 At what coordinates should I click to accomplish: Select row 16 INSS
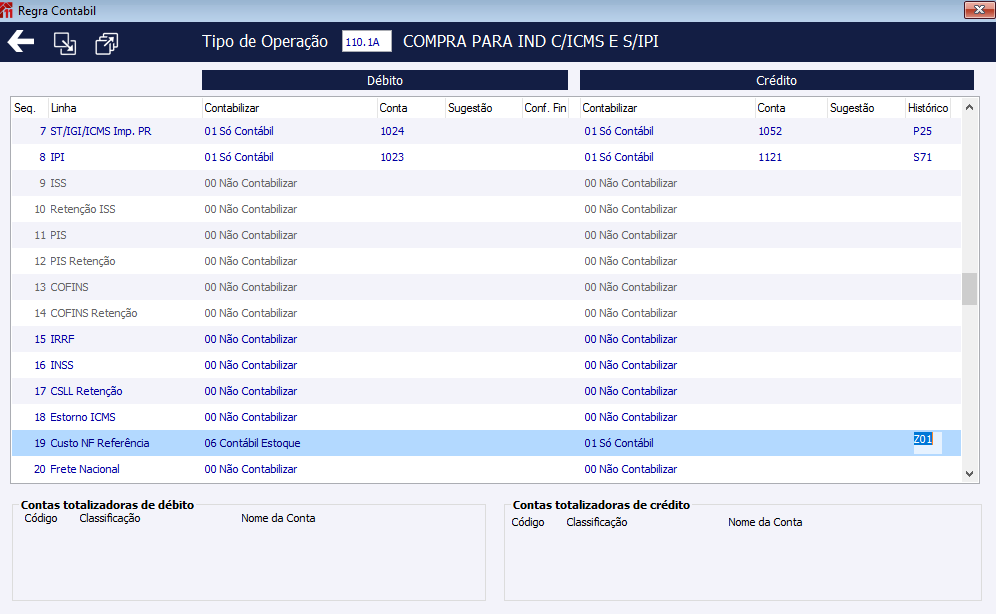pyautogui.click(x=486, y=365)
